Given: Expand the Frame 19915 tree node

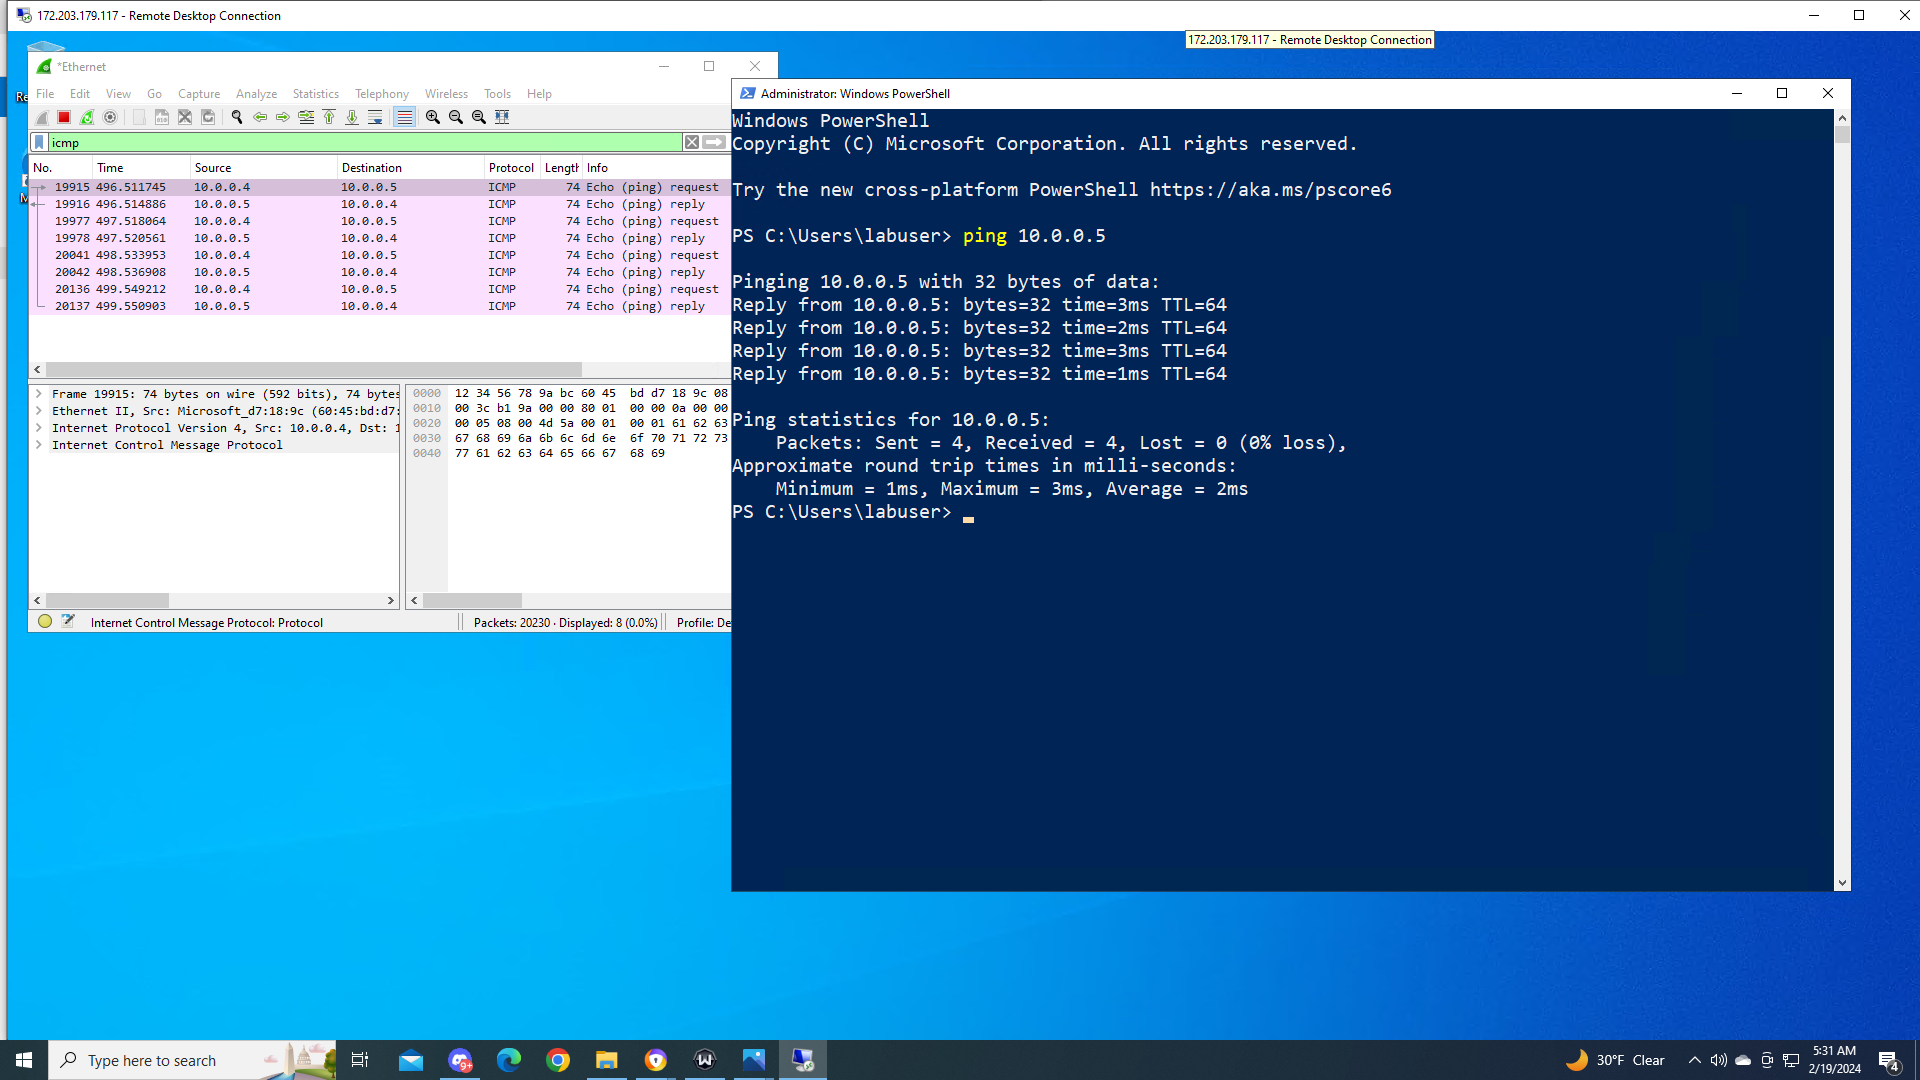Looking at the screenshot, I should (39, 394).
